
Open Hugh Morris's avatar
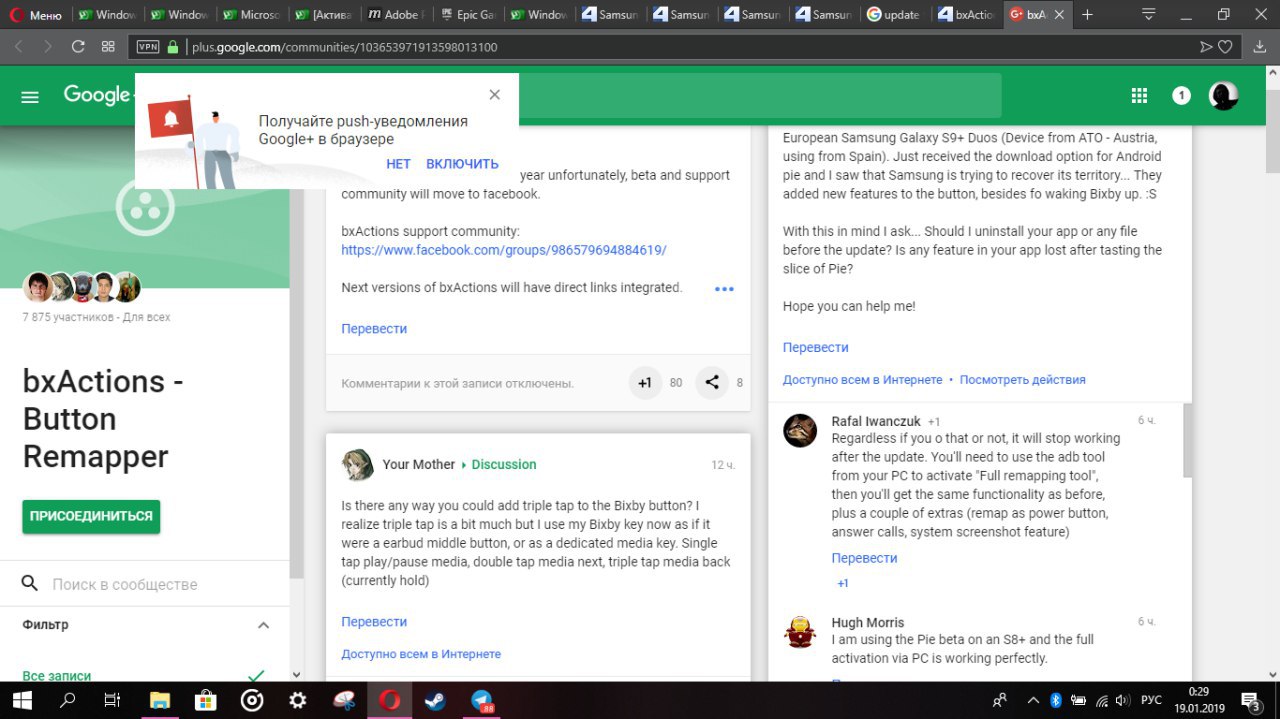pyautogui.click(x=800, y=631)
